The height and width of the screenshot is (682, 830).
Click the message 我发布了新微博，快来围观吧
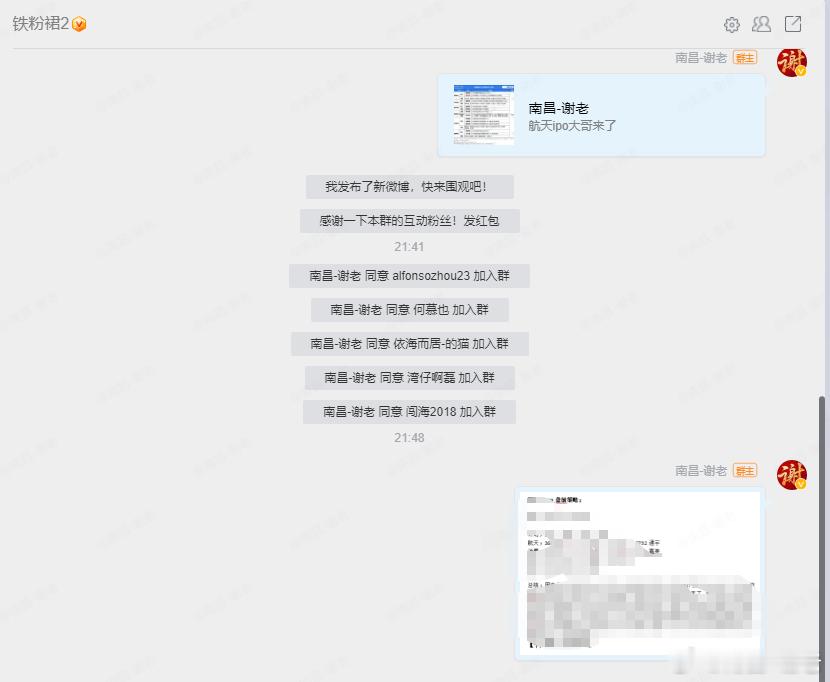[410, 187]
